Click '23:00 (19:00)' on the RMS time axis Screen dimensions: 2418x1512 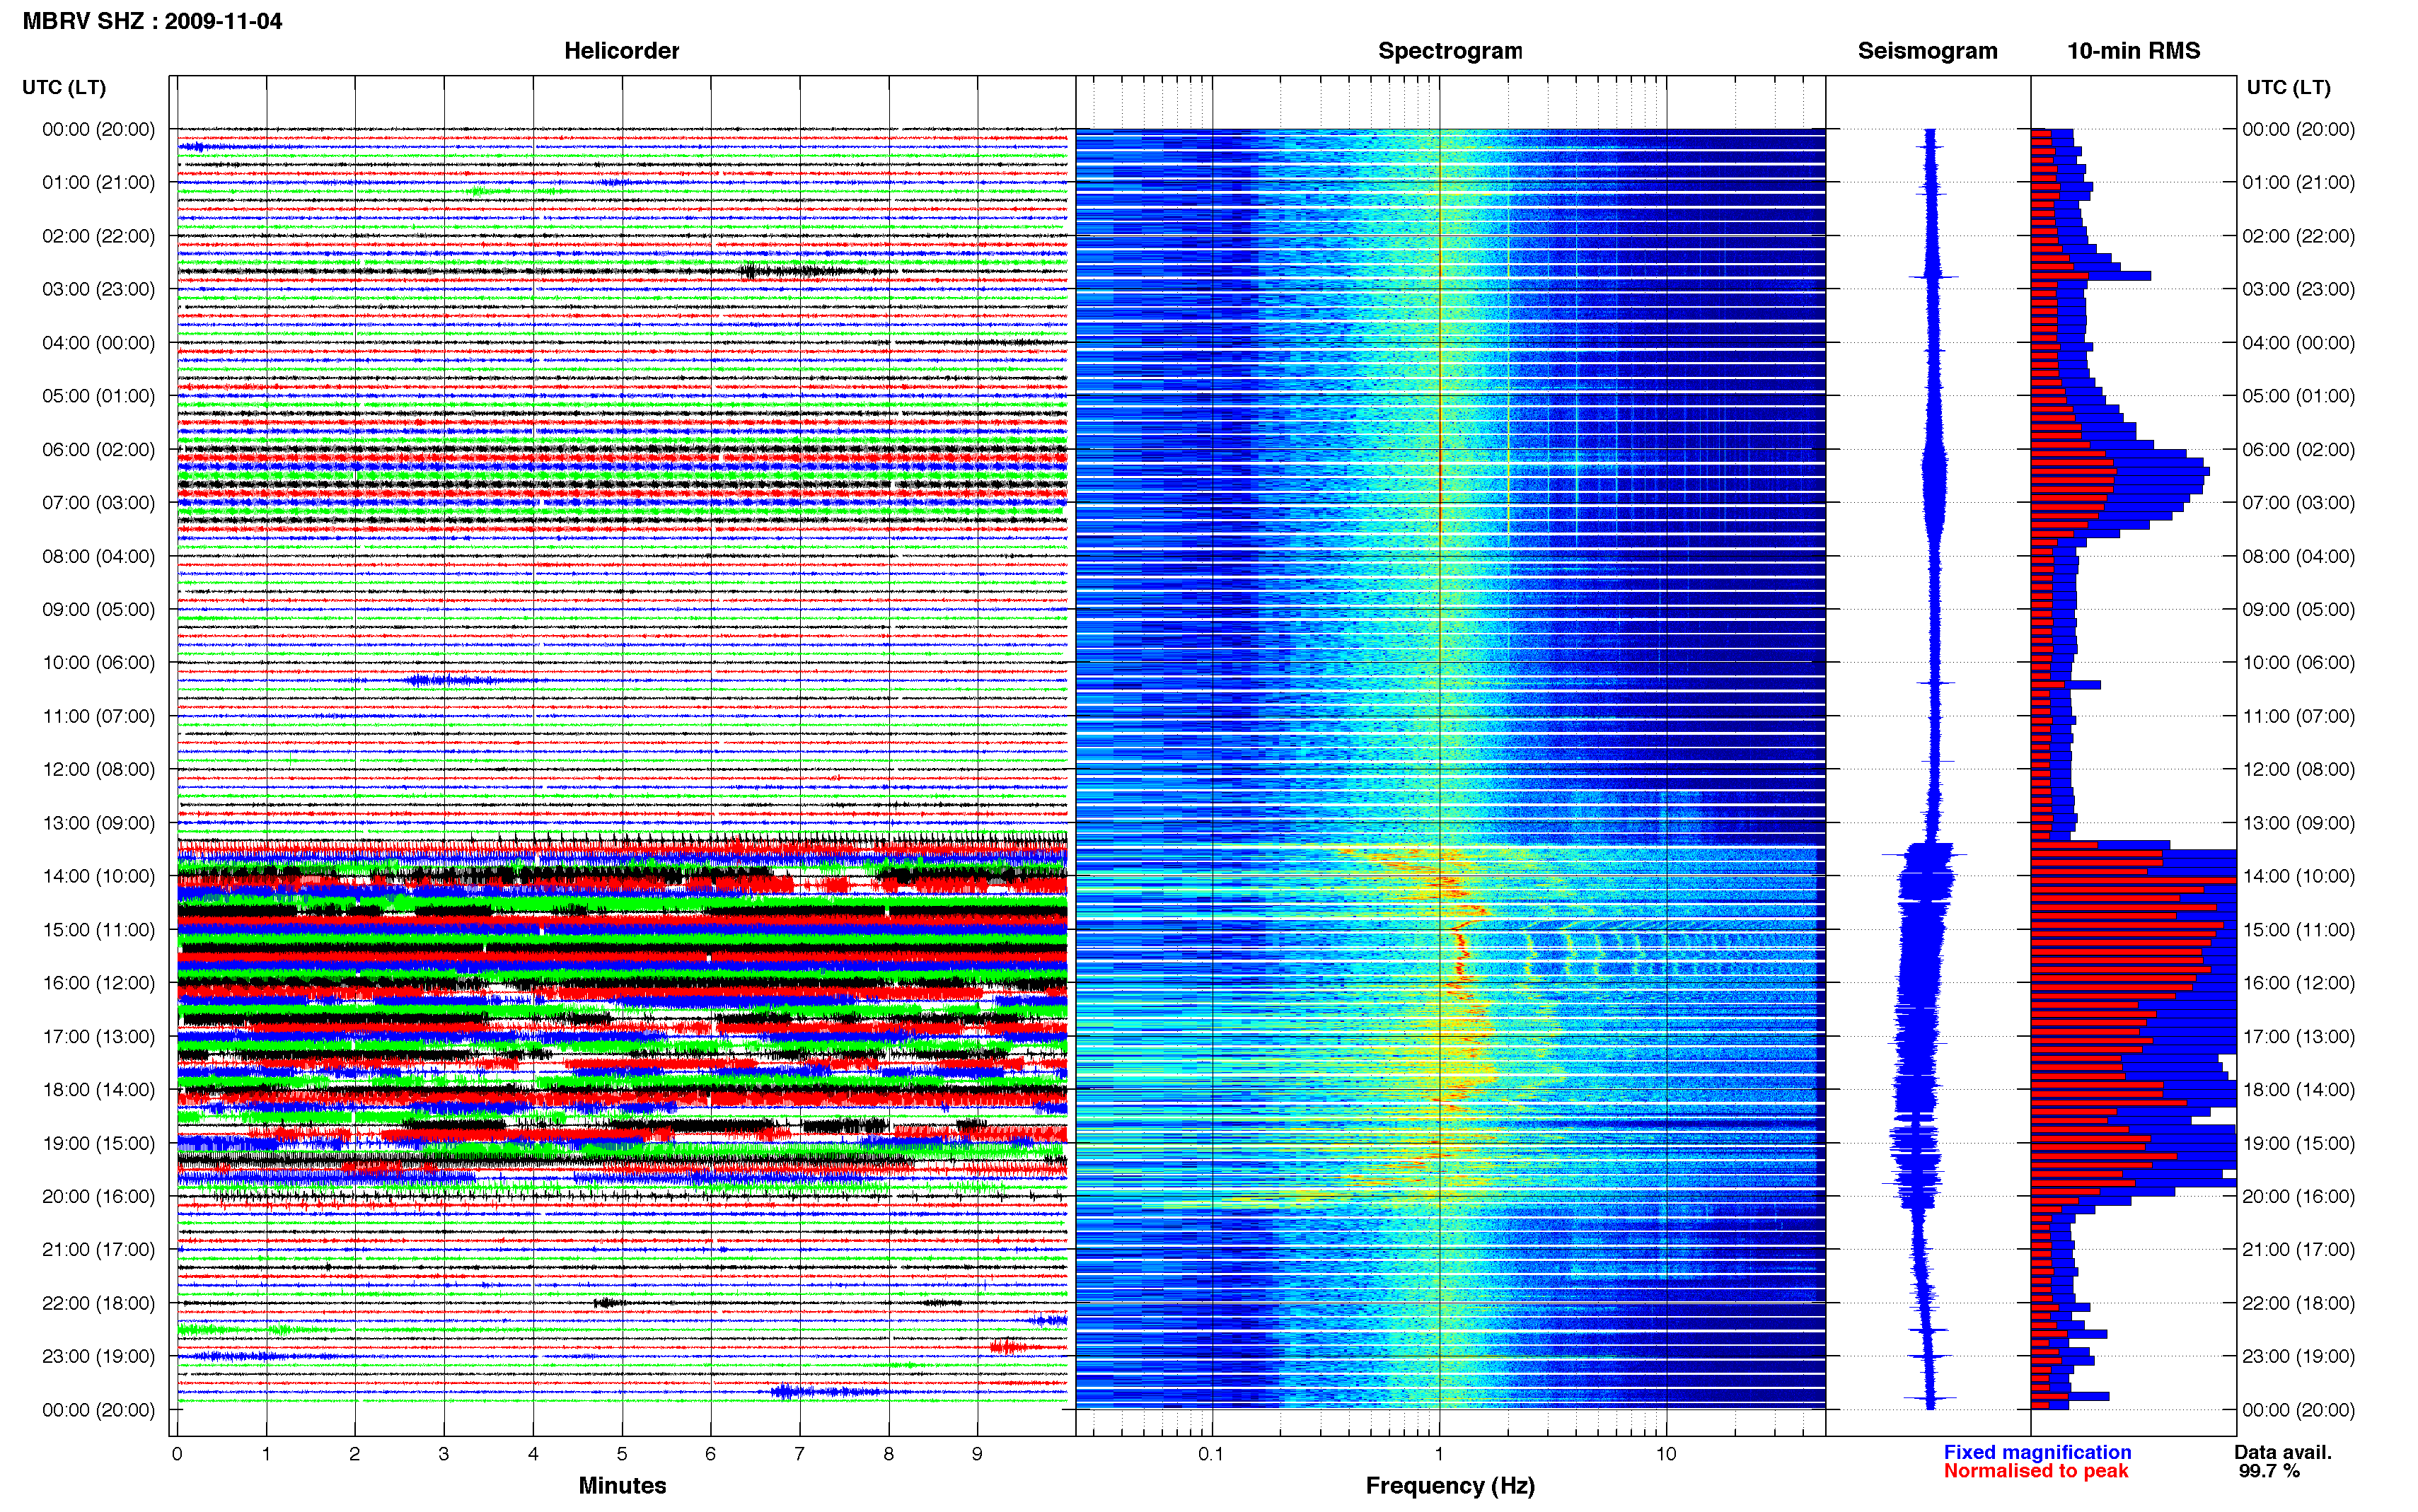pyautogui.click(x=2298, y=1356)
